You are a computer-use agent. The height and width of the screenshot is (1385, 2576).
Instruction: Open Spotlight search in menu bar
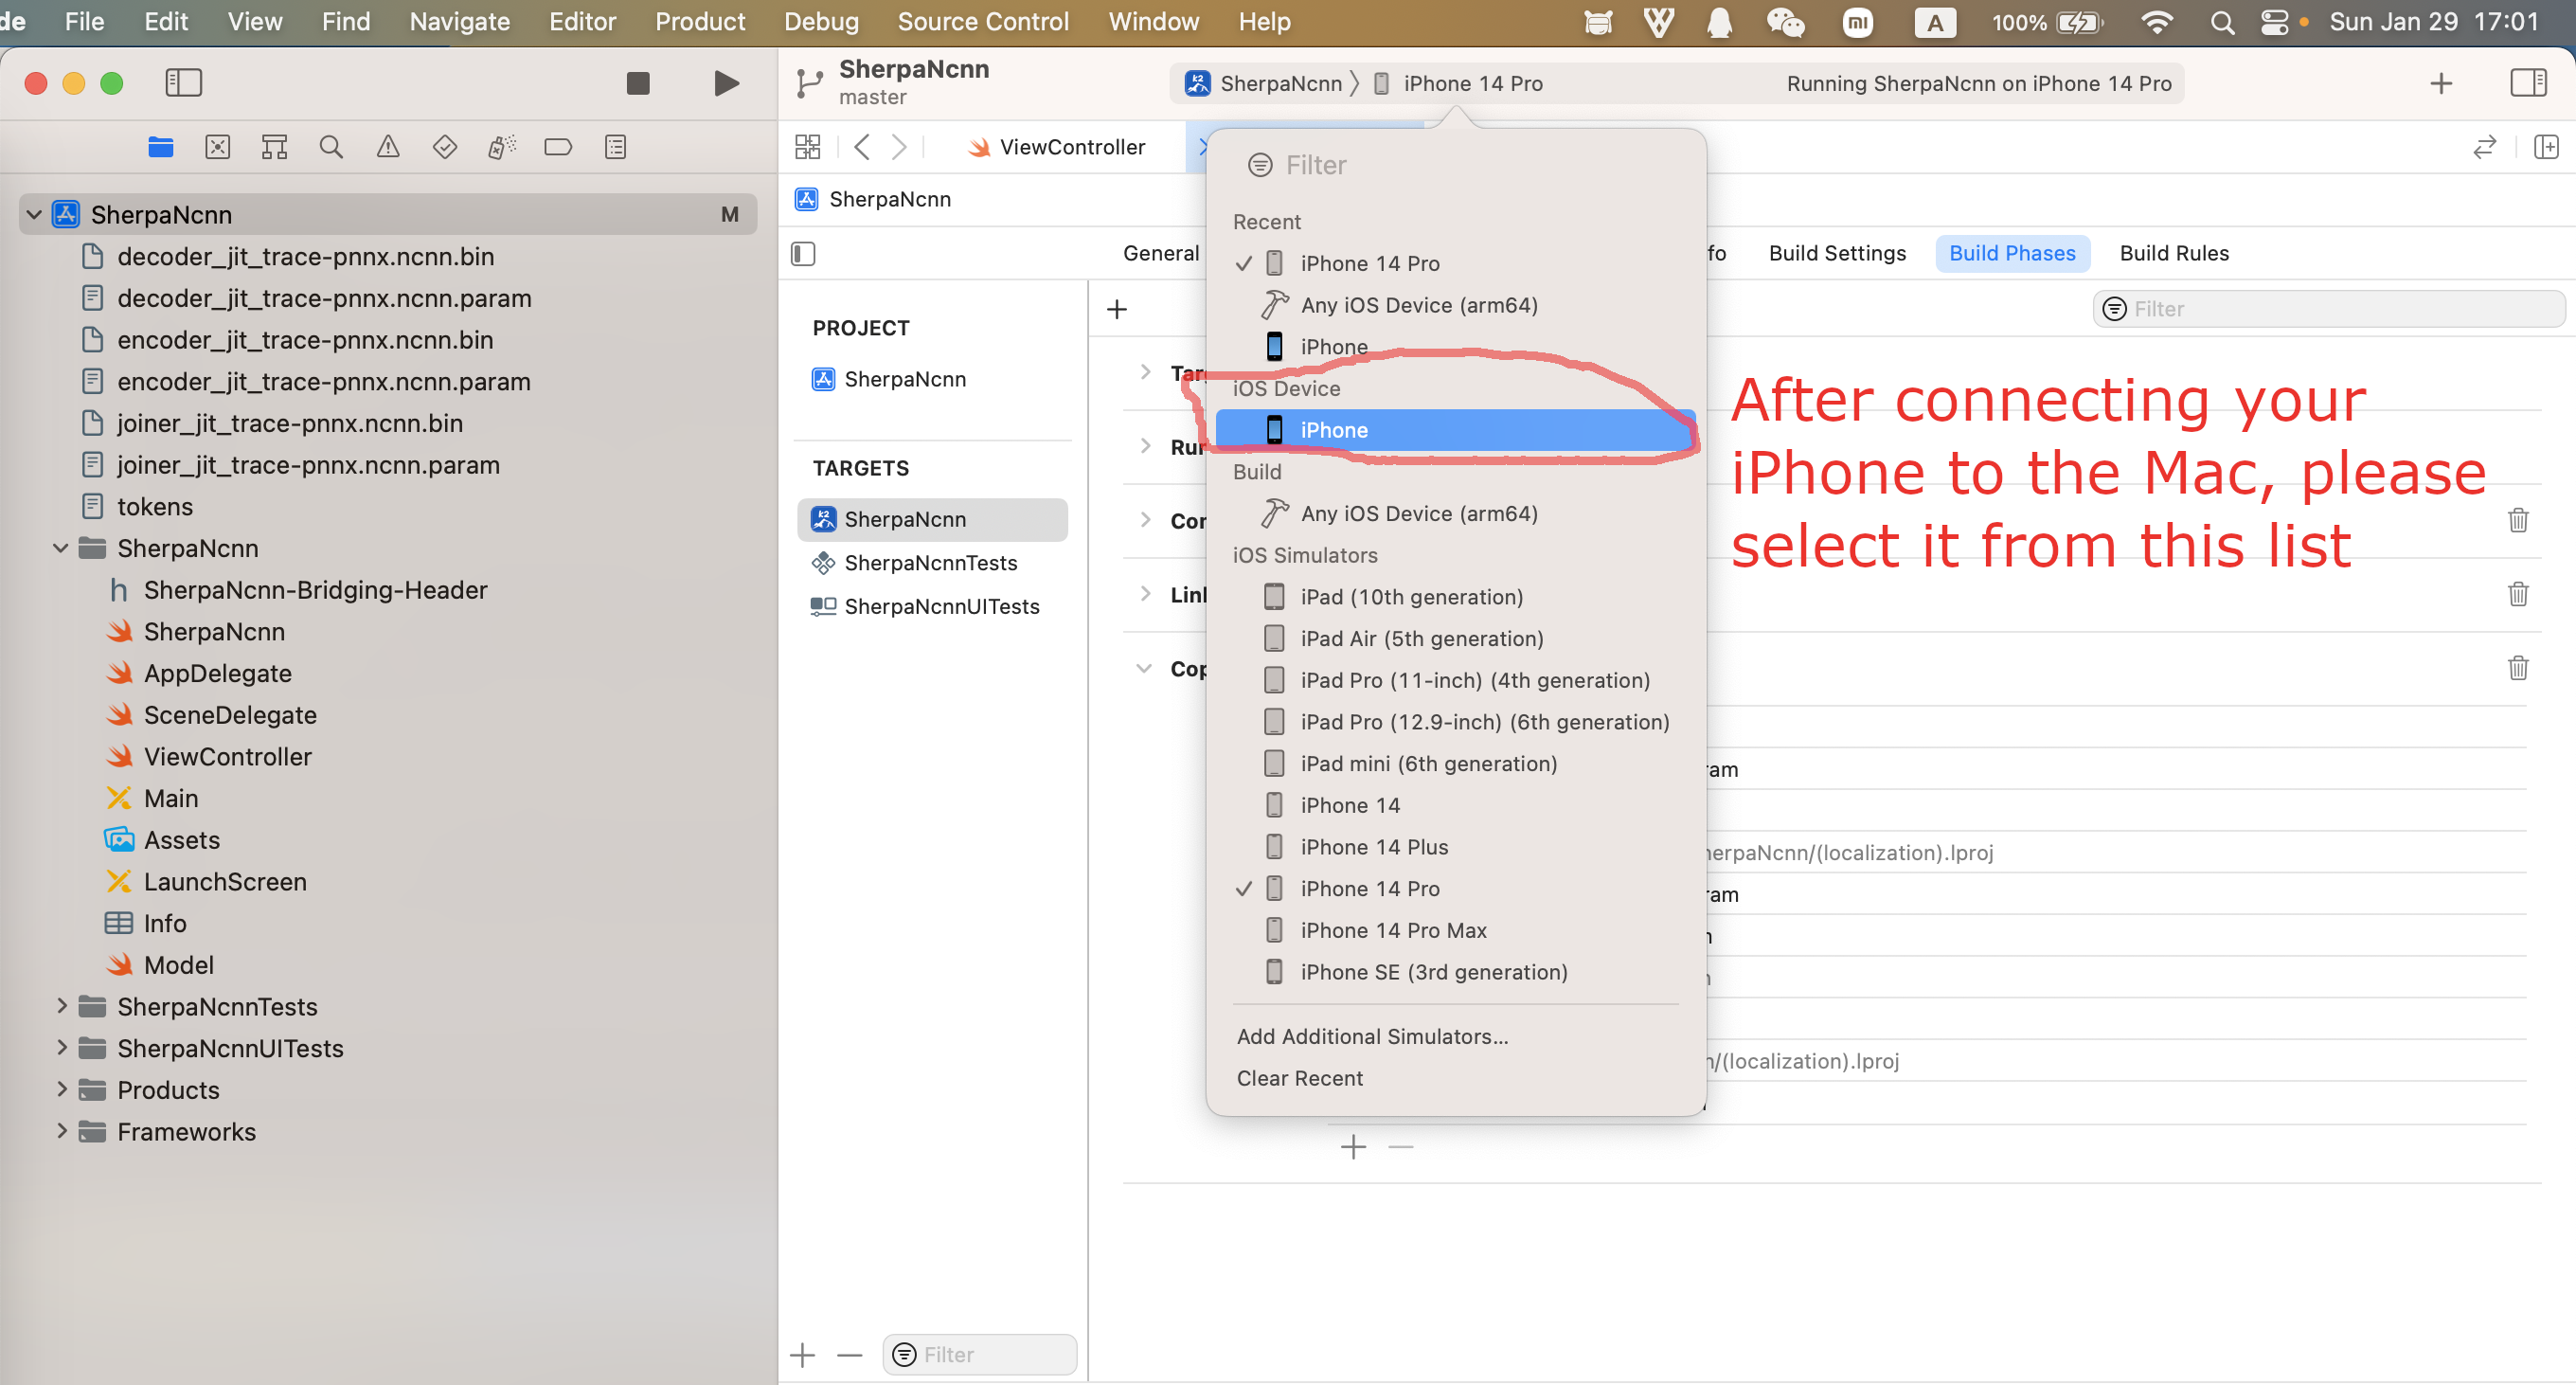[x=2222, y=22]
